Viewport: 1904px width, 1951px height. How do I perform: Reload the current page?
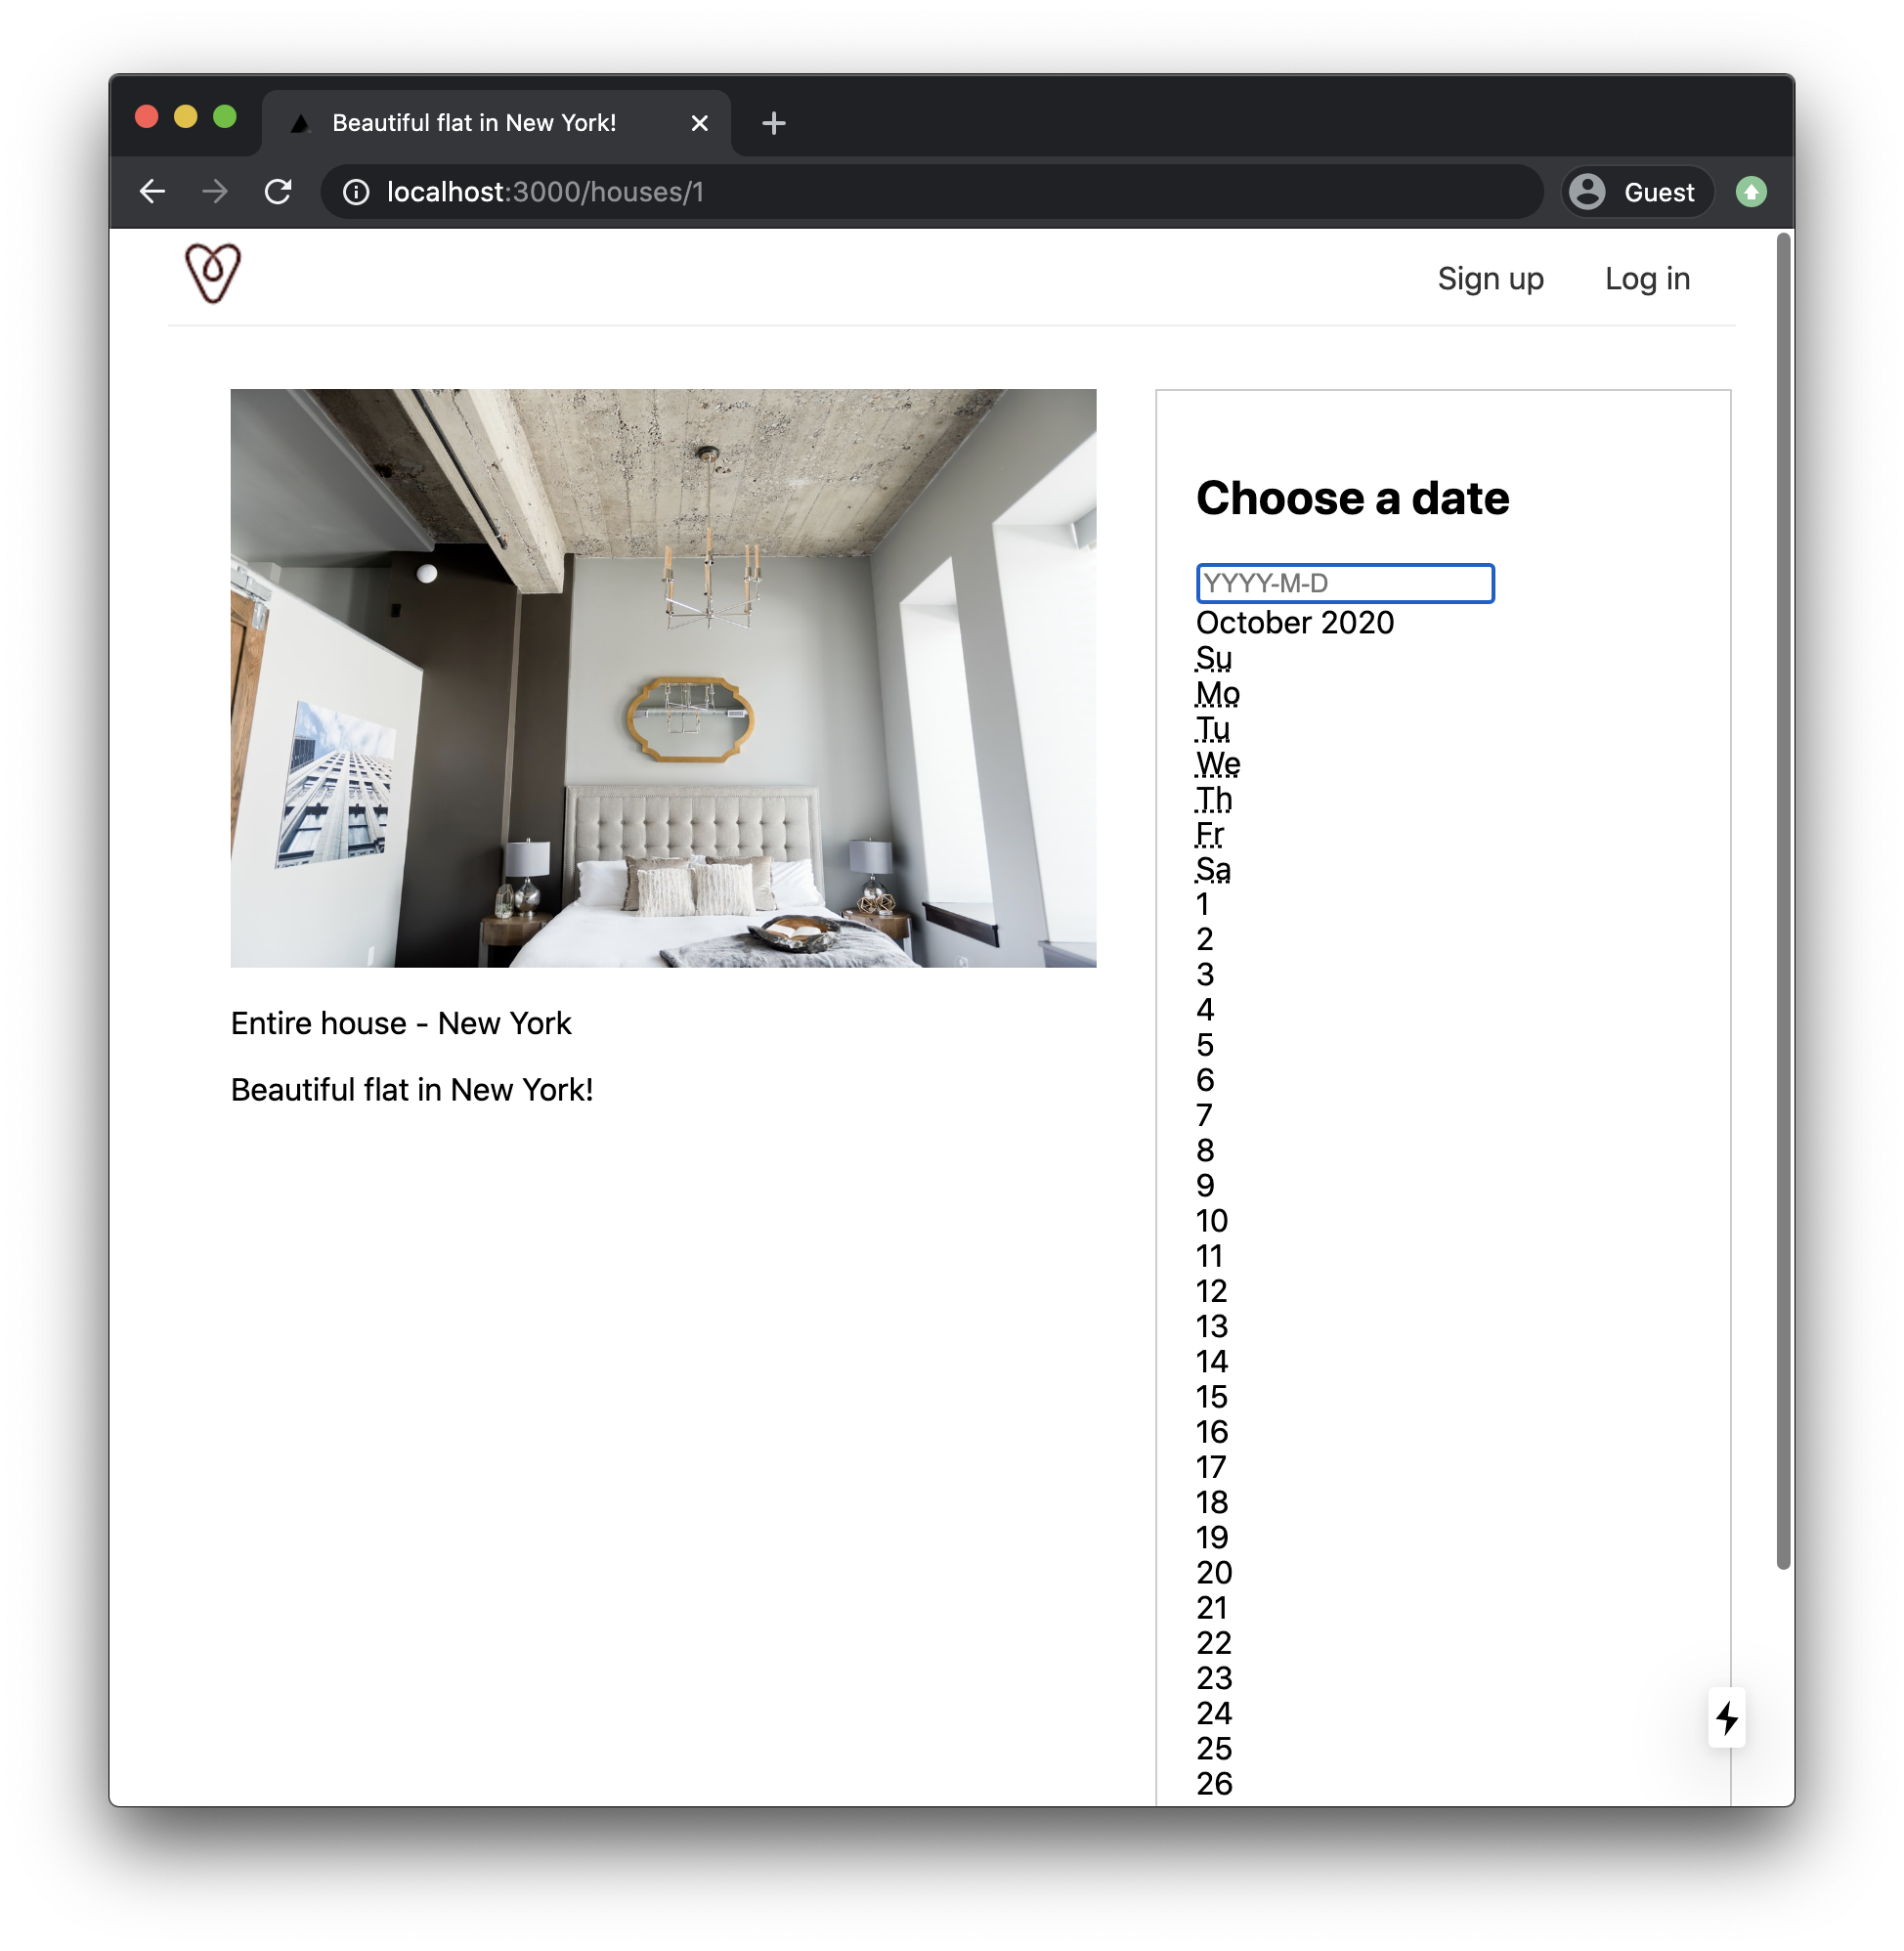278,191
